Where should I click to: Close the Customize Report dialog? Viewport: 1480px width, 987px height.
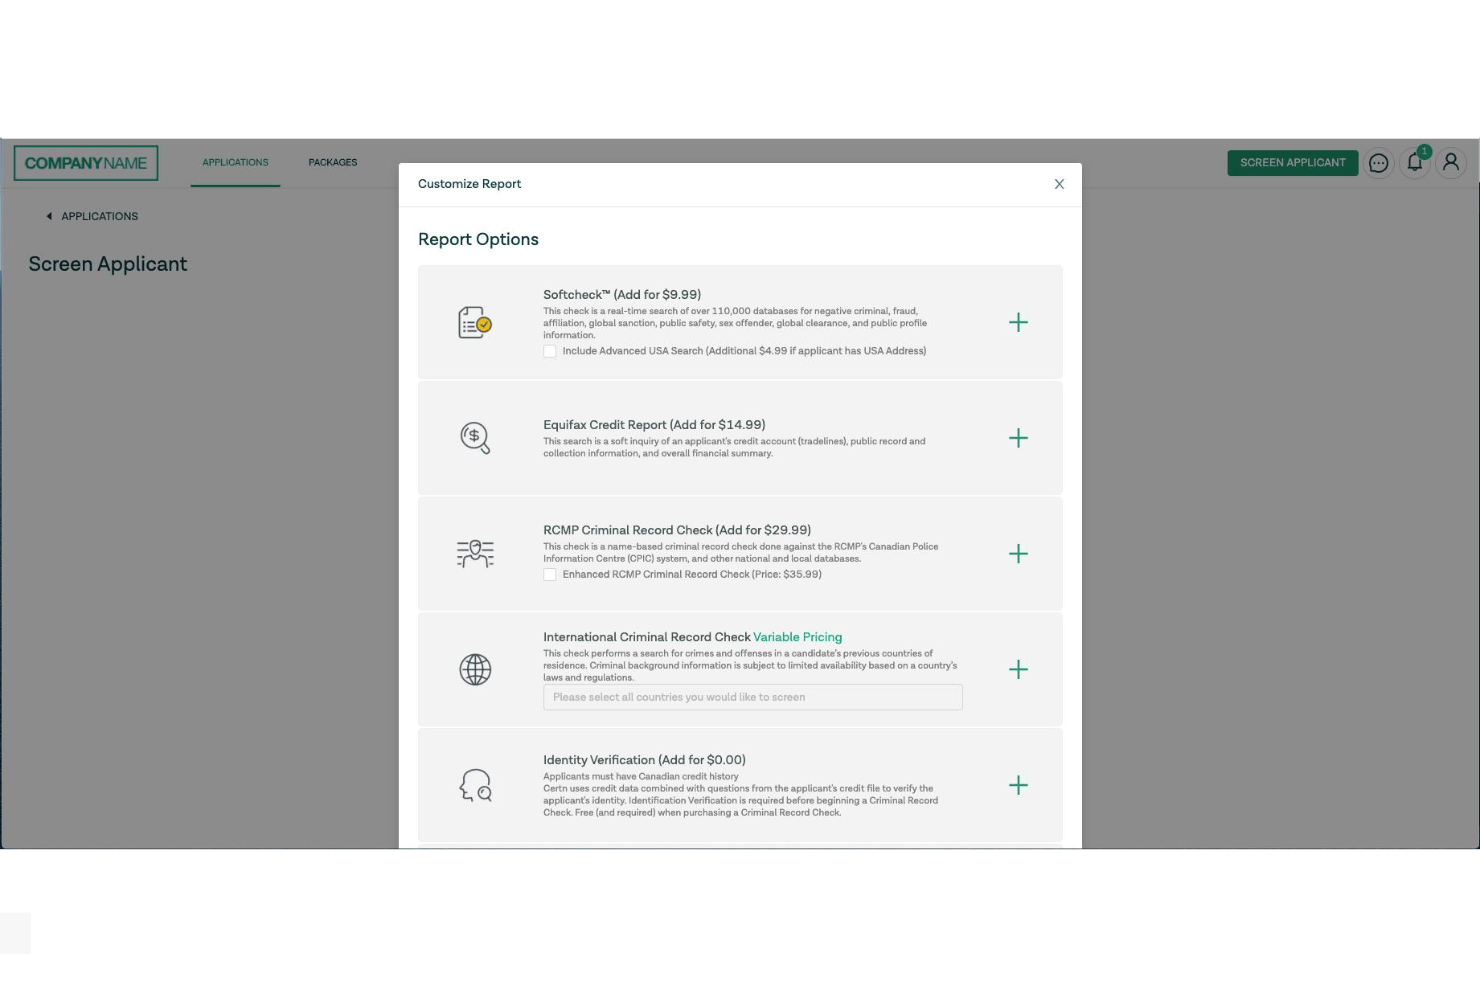coord(1059,184)
